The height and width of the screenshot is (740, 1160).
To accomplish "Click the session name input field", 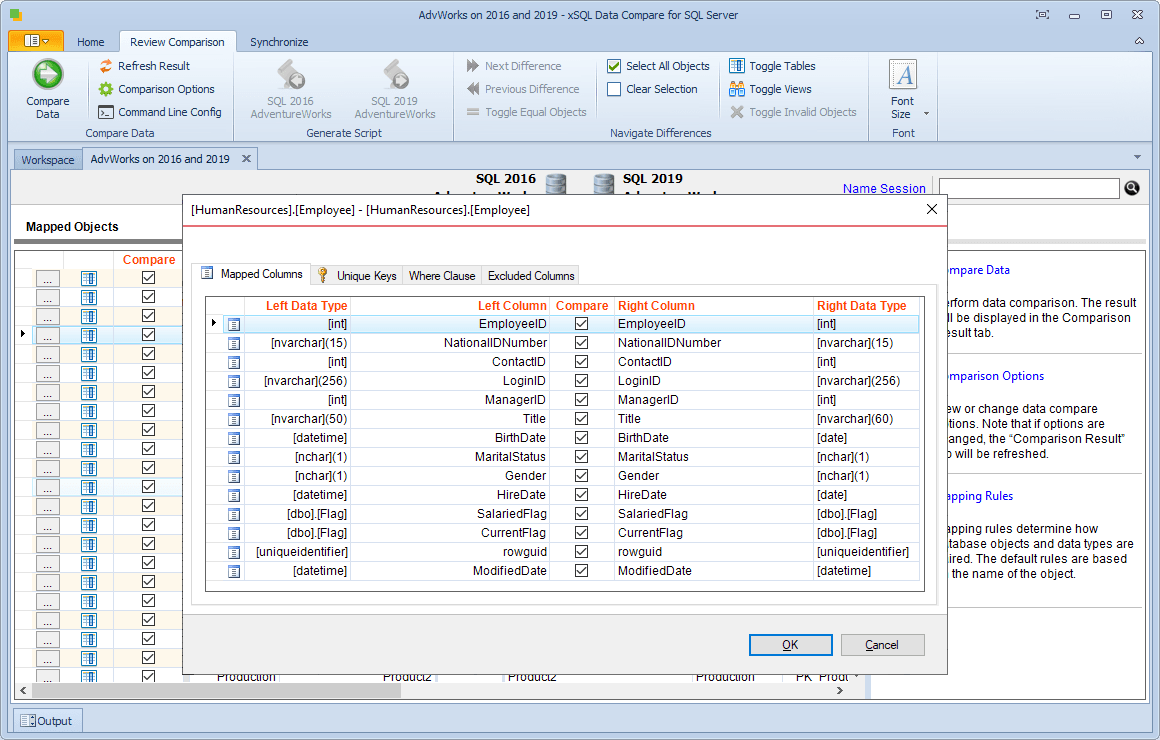I will 1029,188.
